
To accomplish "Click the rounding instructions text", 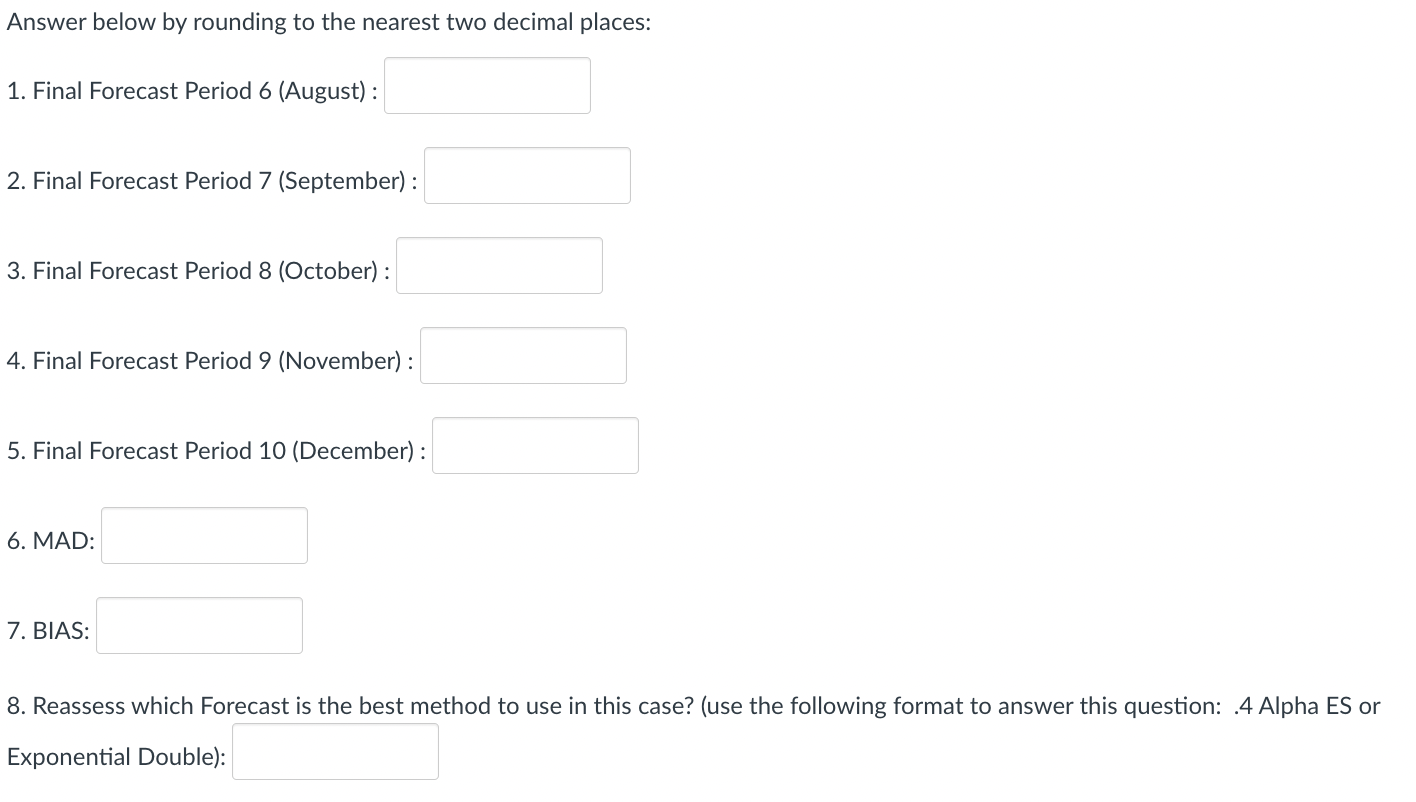I will click(328, 21).
